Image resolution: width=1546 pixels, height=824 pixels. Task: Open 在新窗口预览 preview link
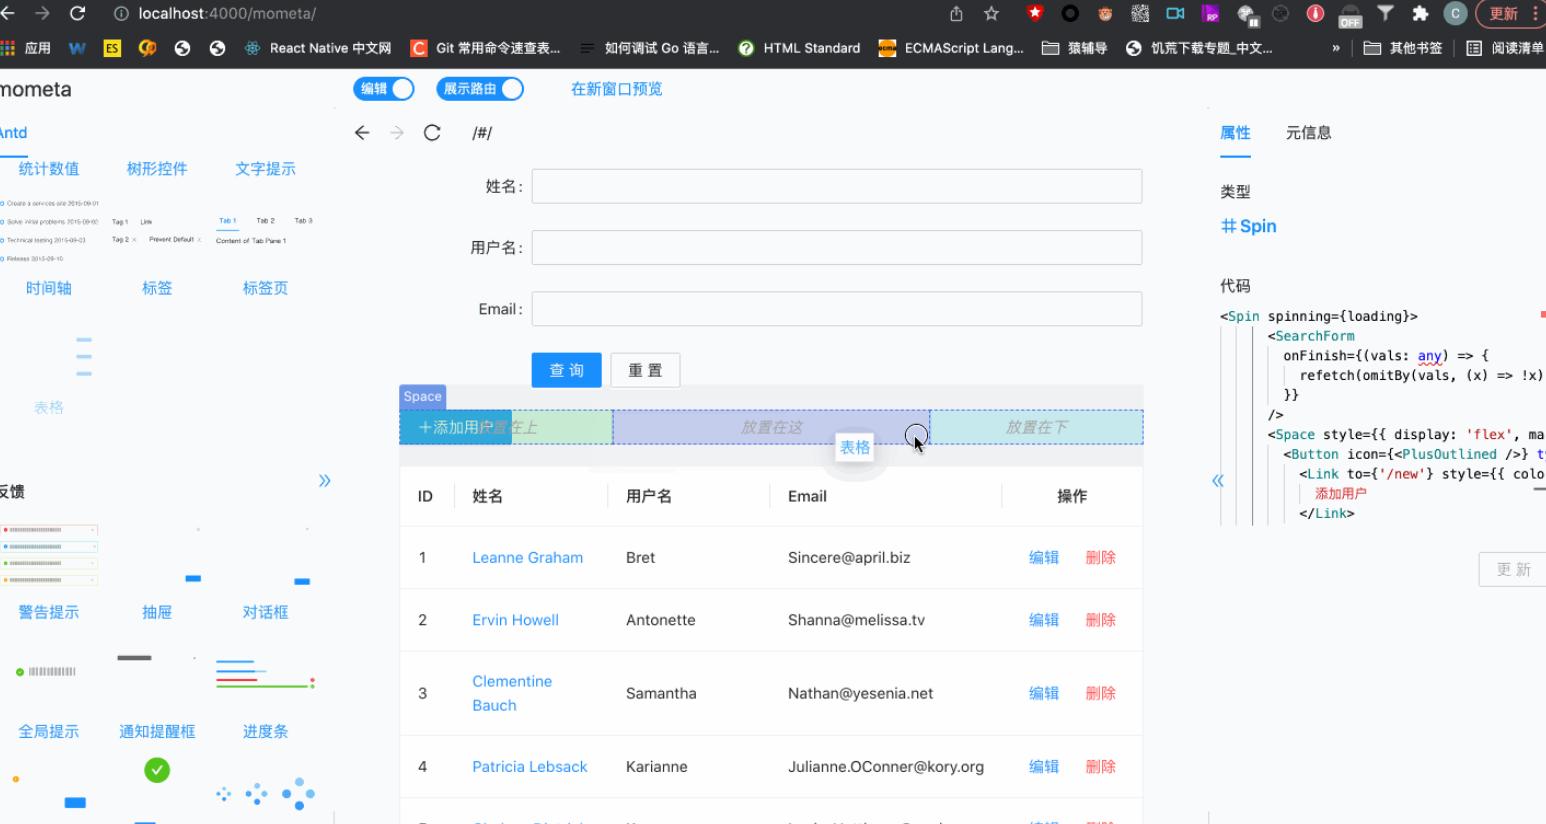(x=616, y=89)
